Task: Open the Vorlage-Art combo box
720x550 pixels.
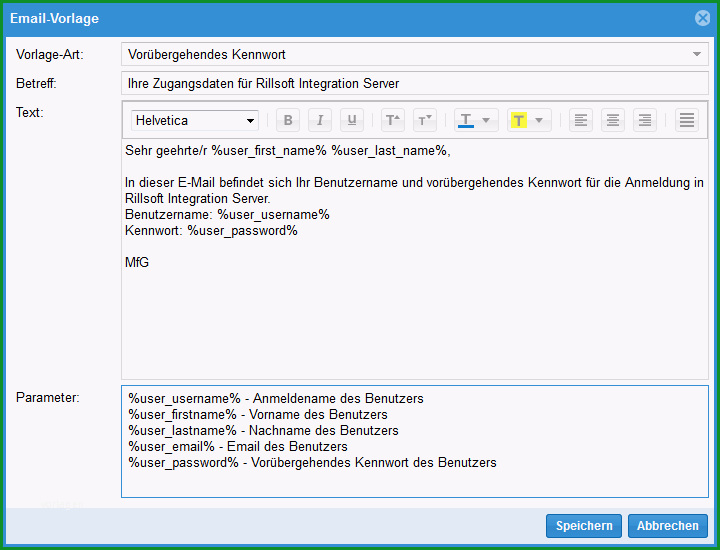Action: point(415,54)
